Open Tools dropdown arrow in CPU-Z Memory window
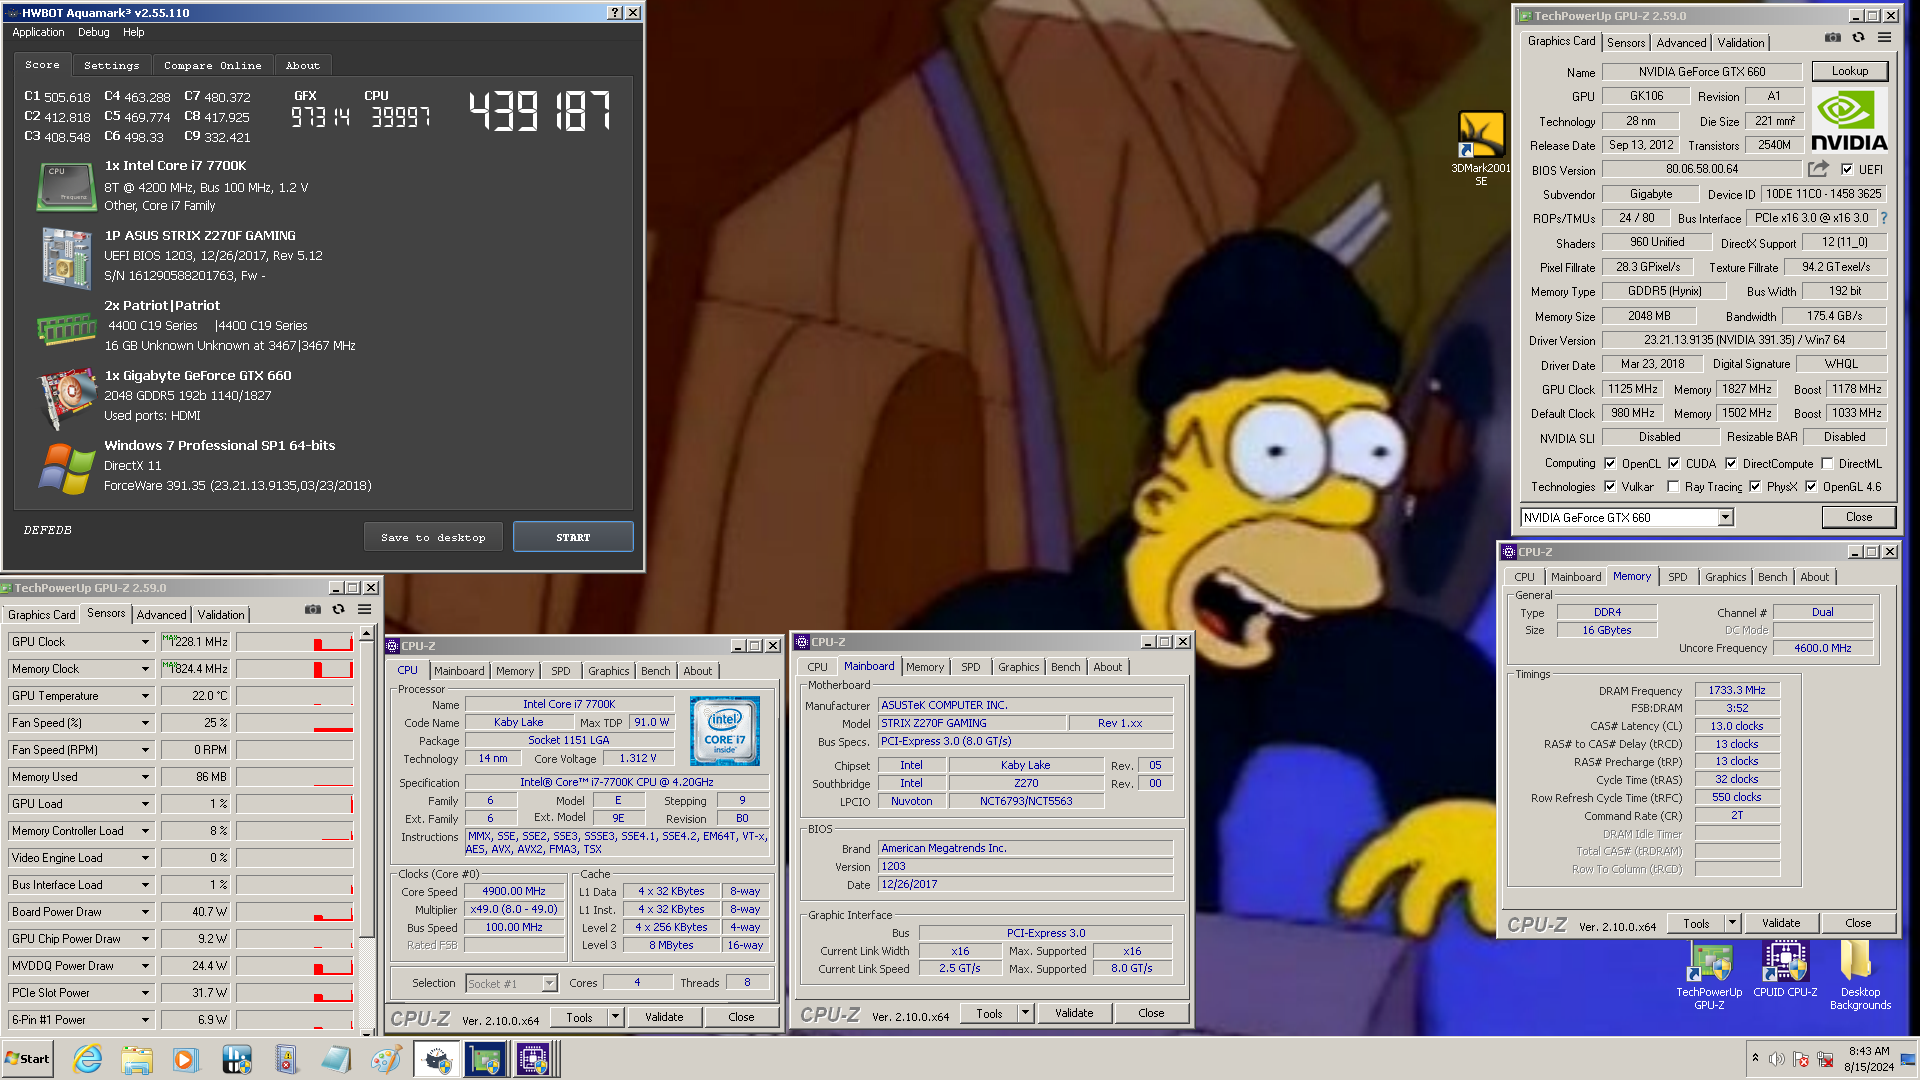Viewport: 1920px width, 1080px height. click(1732, 924)
